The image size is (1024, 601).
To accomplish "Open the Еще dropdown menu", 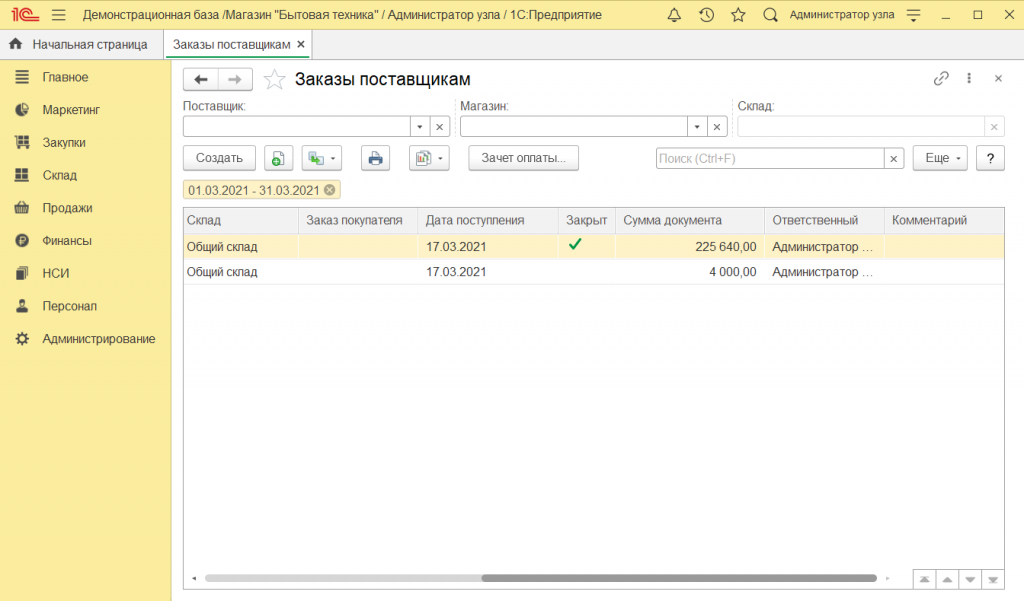I will coord(940,158).
